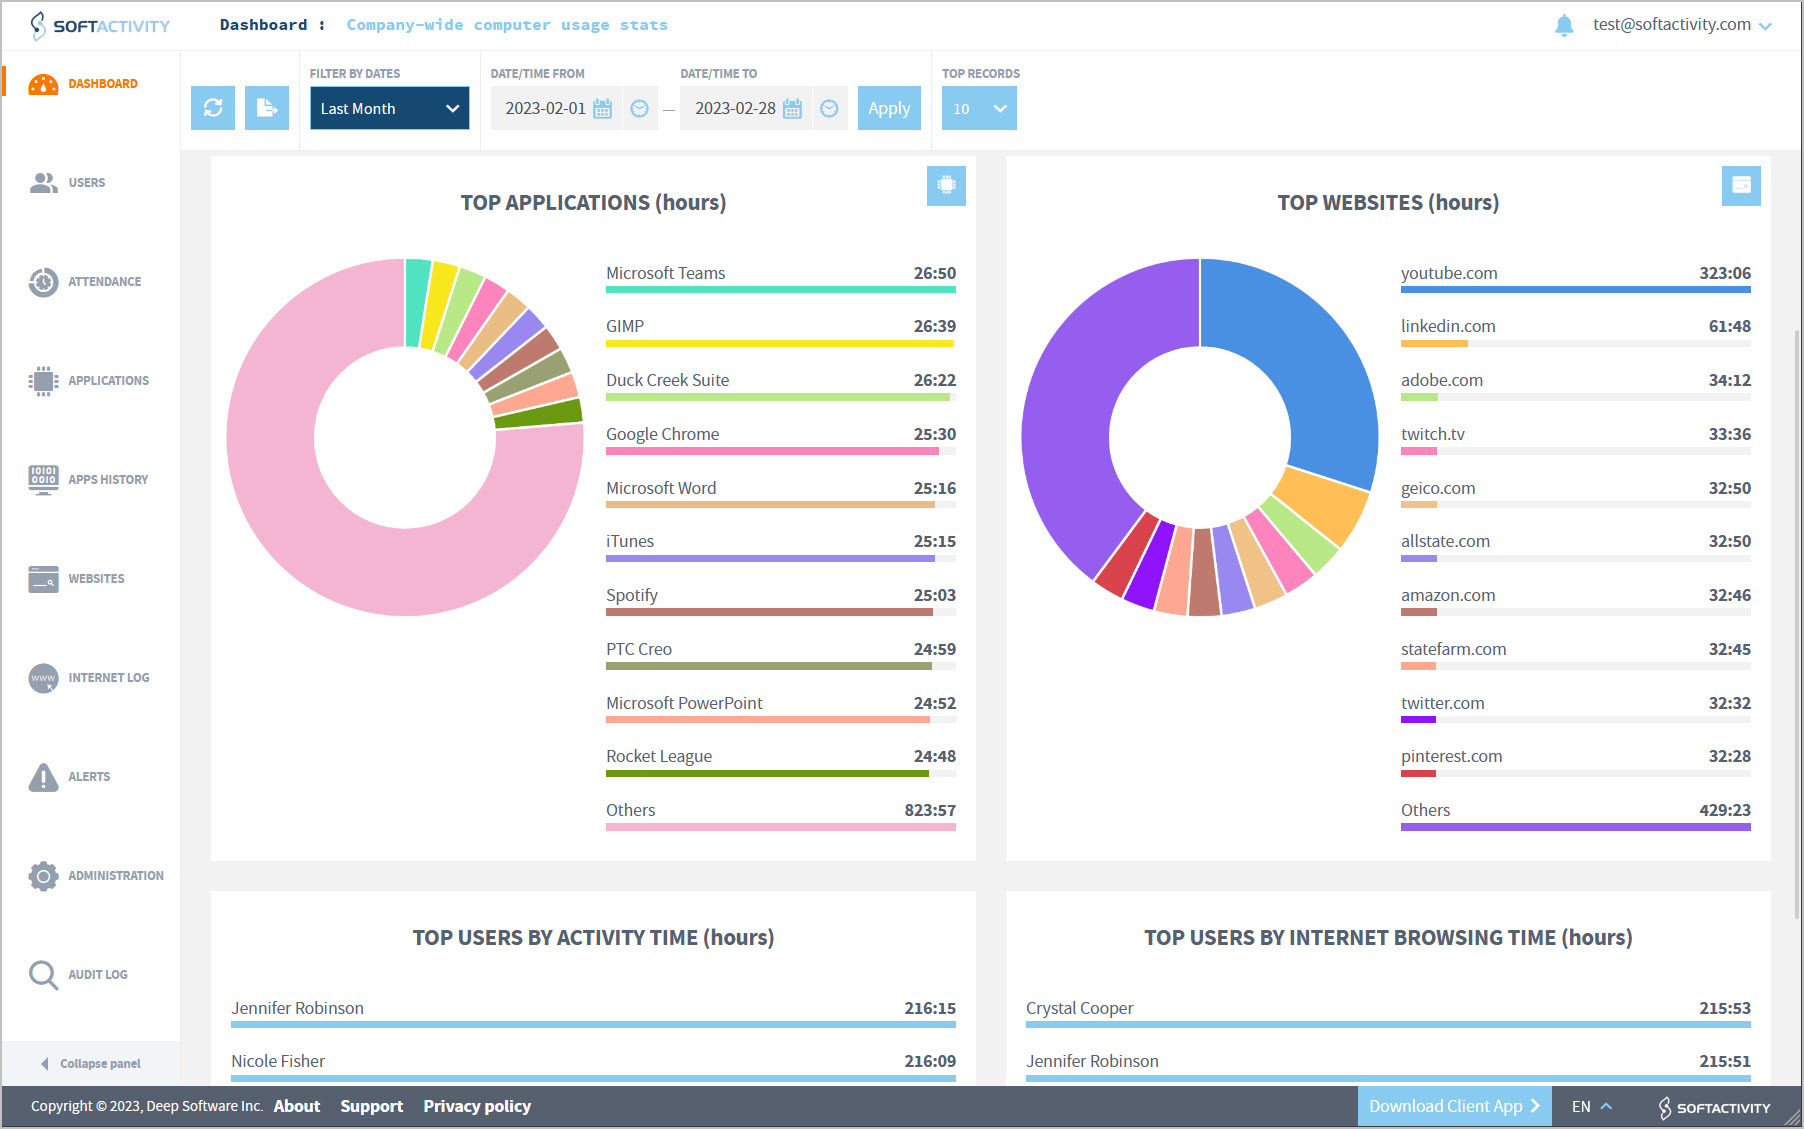Click Company-wide computer usage stats text
This screenshot has width=1804, height=1129.
[507, 25]
